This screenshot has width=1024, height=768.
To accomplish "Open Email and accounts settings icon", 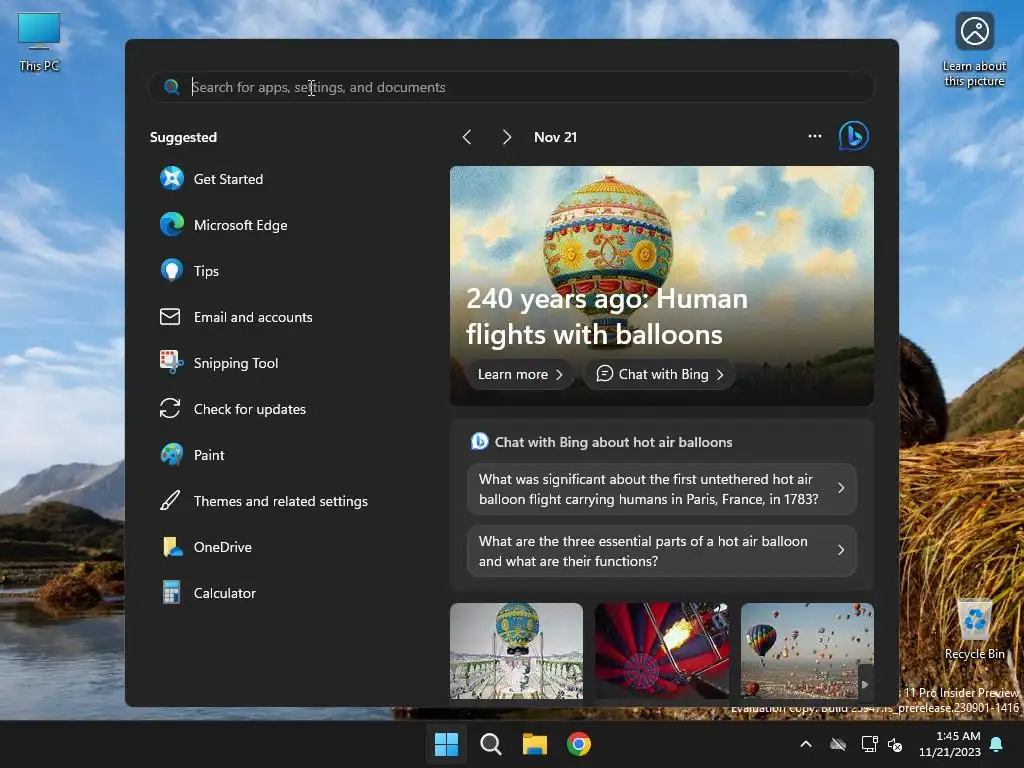I will click(170, 317).
